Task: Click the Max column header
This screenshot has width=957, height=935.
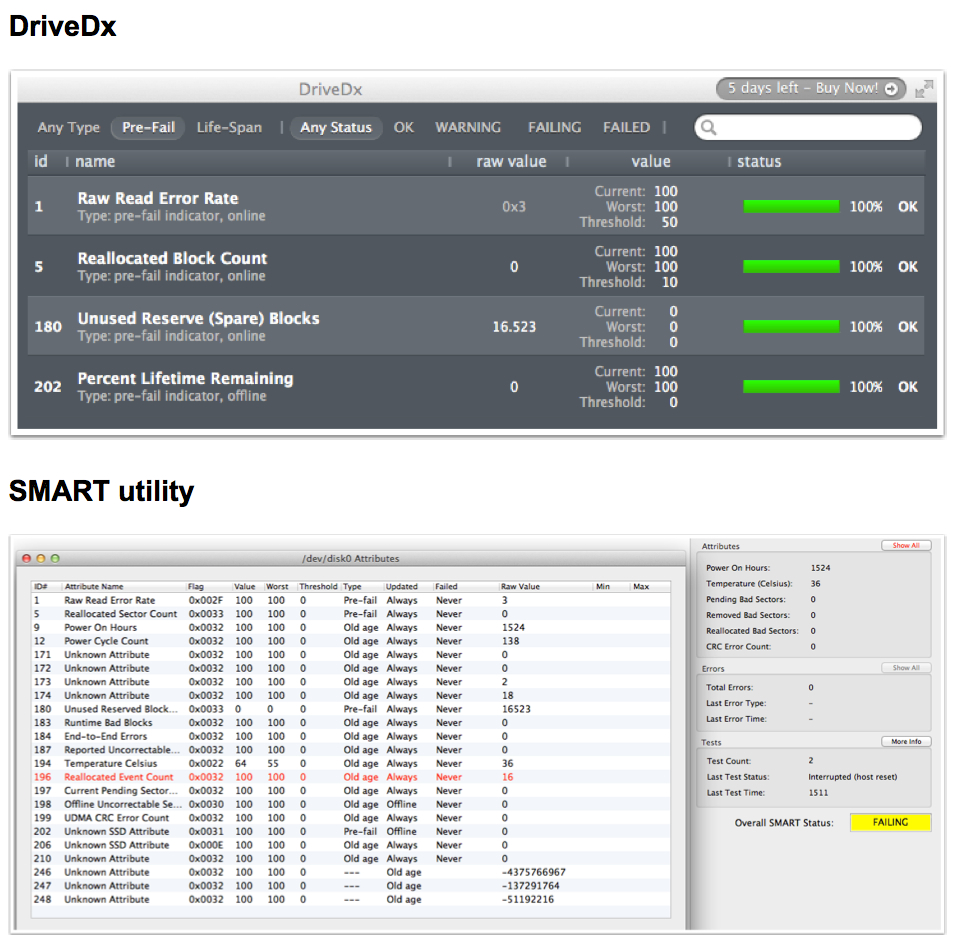Action: click(x=641, y=586)
